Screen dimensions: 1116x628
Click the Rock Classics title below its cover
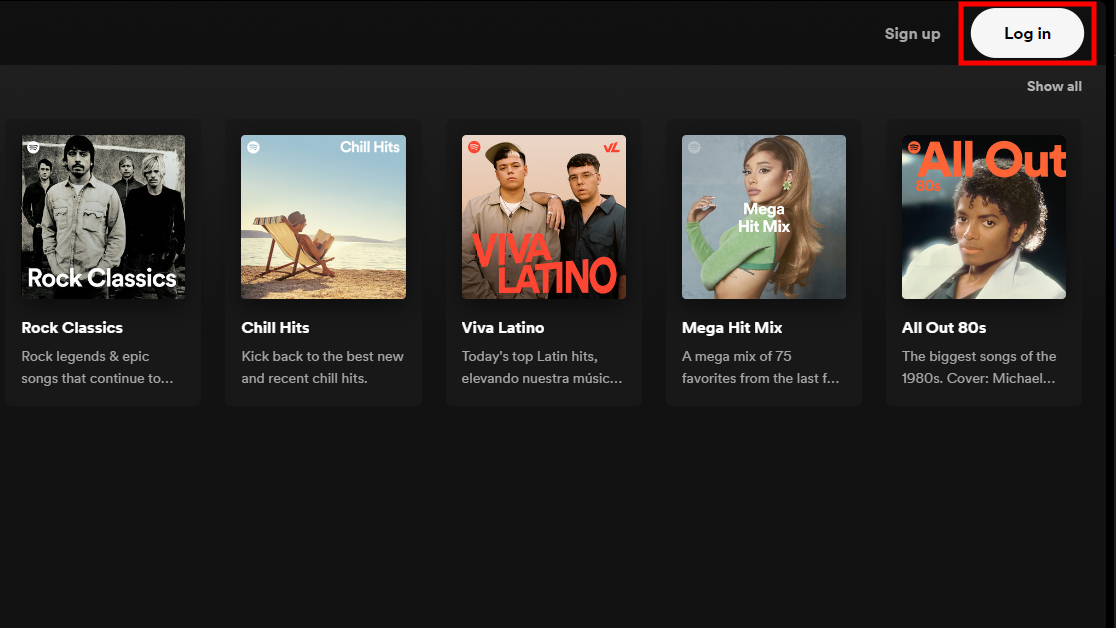(72, 328)
